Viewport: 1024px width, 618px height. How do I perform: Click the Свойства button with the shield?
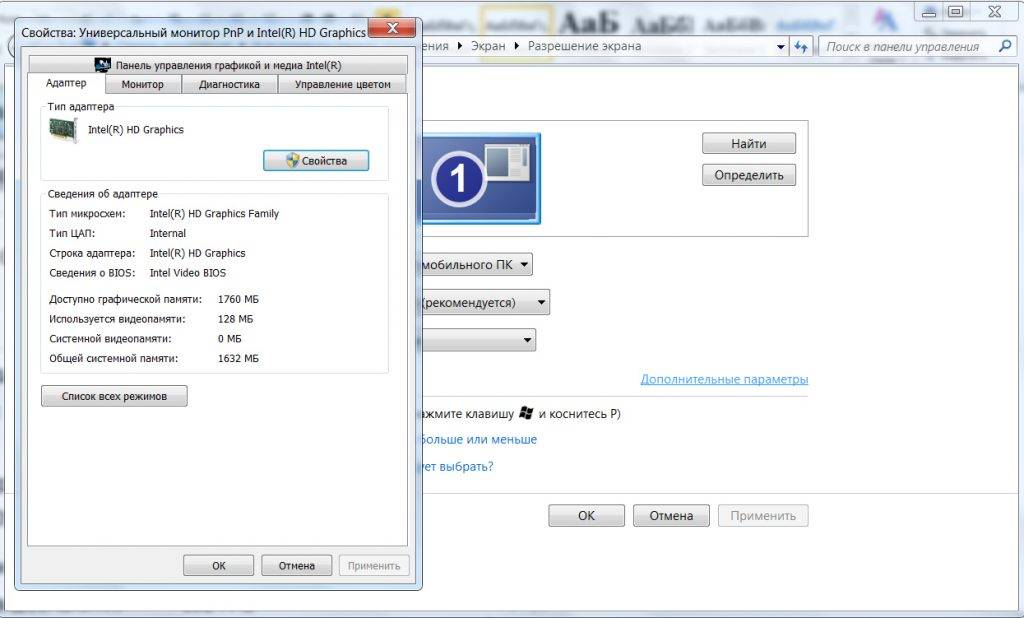pos(316,161)
